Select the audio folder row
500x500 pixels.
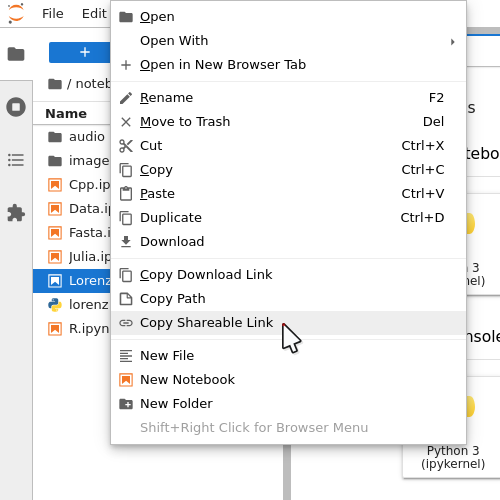(x=72, y=137)
